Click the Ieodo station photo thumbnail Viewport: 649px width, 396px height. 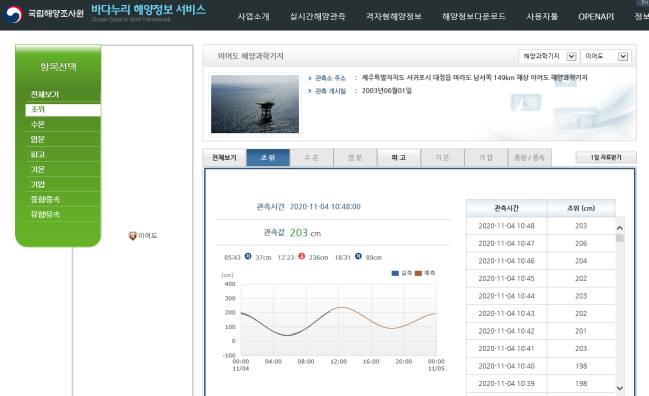(255, 104)
